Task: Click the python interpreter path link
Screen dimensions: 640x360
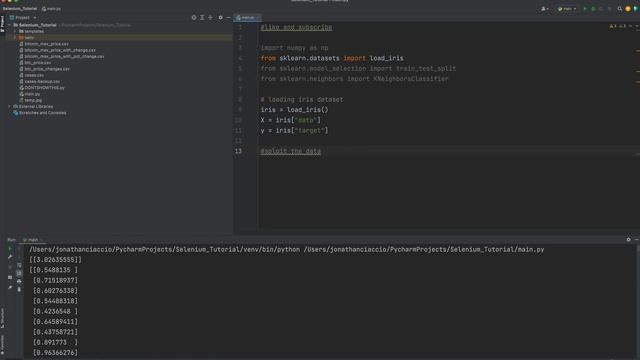Action: 164,249
